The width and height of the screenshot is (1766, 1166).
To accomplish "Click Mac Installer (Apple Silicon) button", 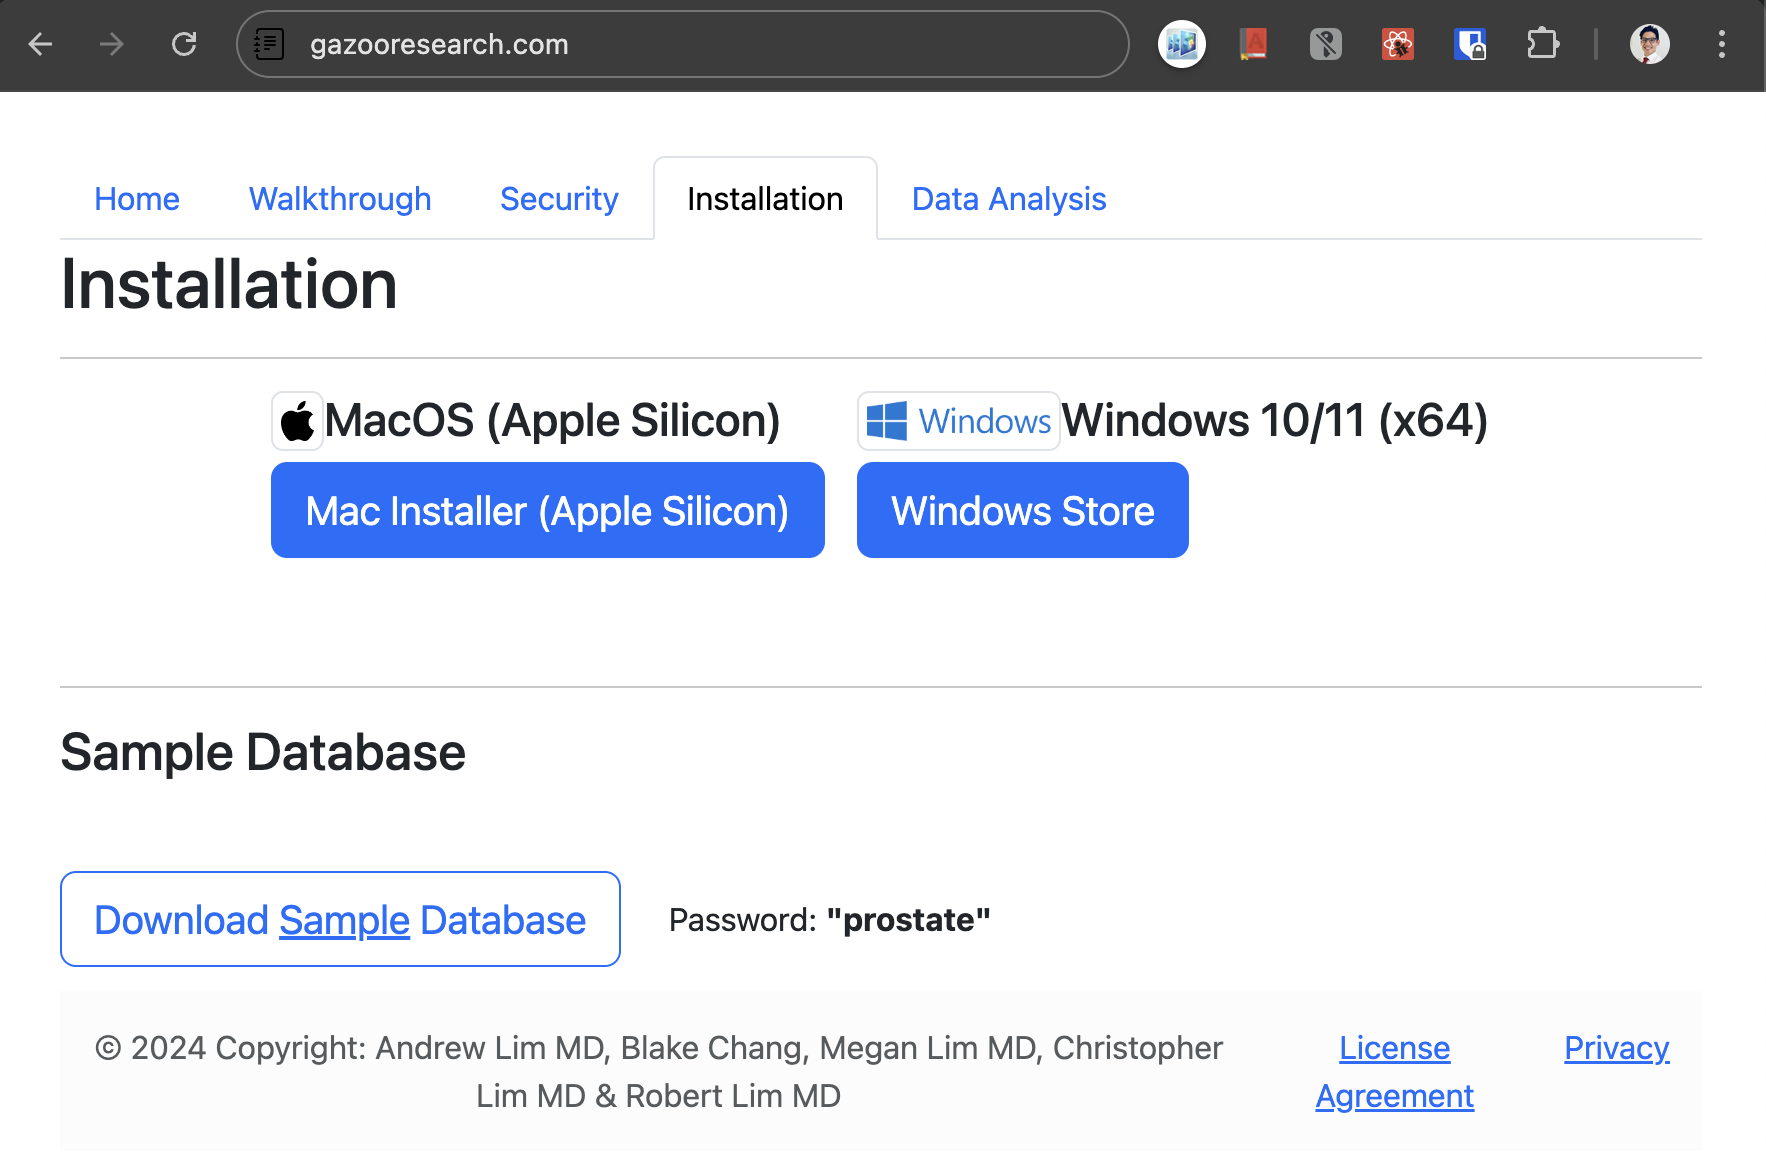I will (x=547, y=511).
